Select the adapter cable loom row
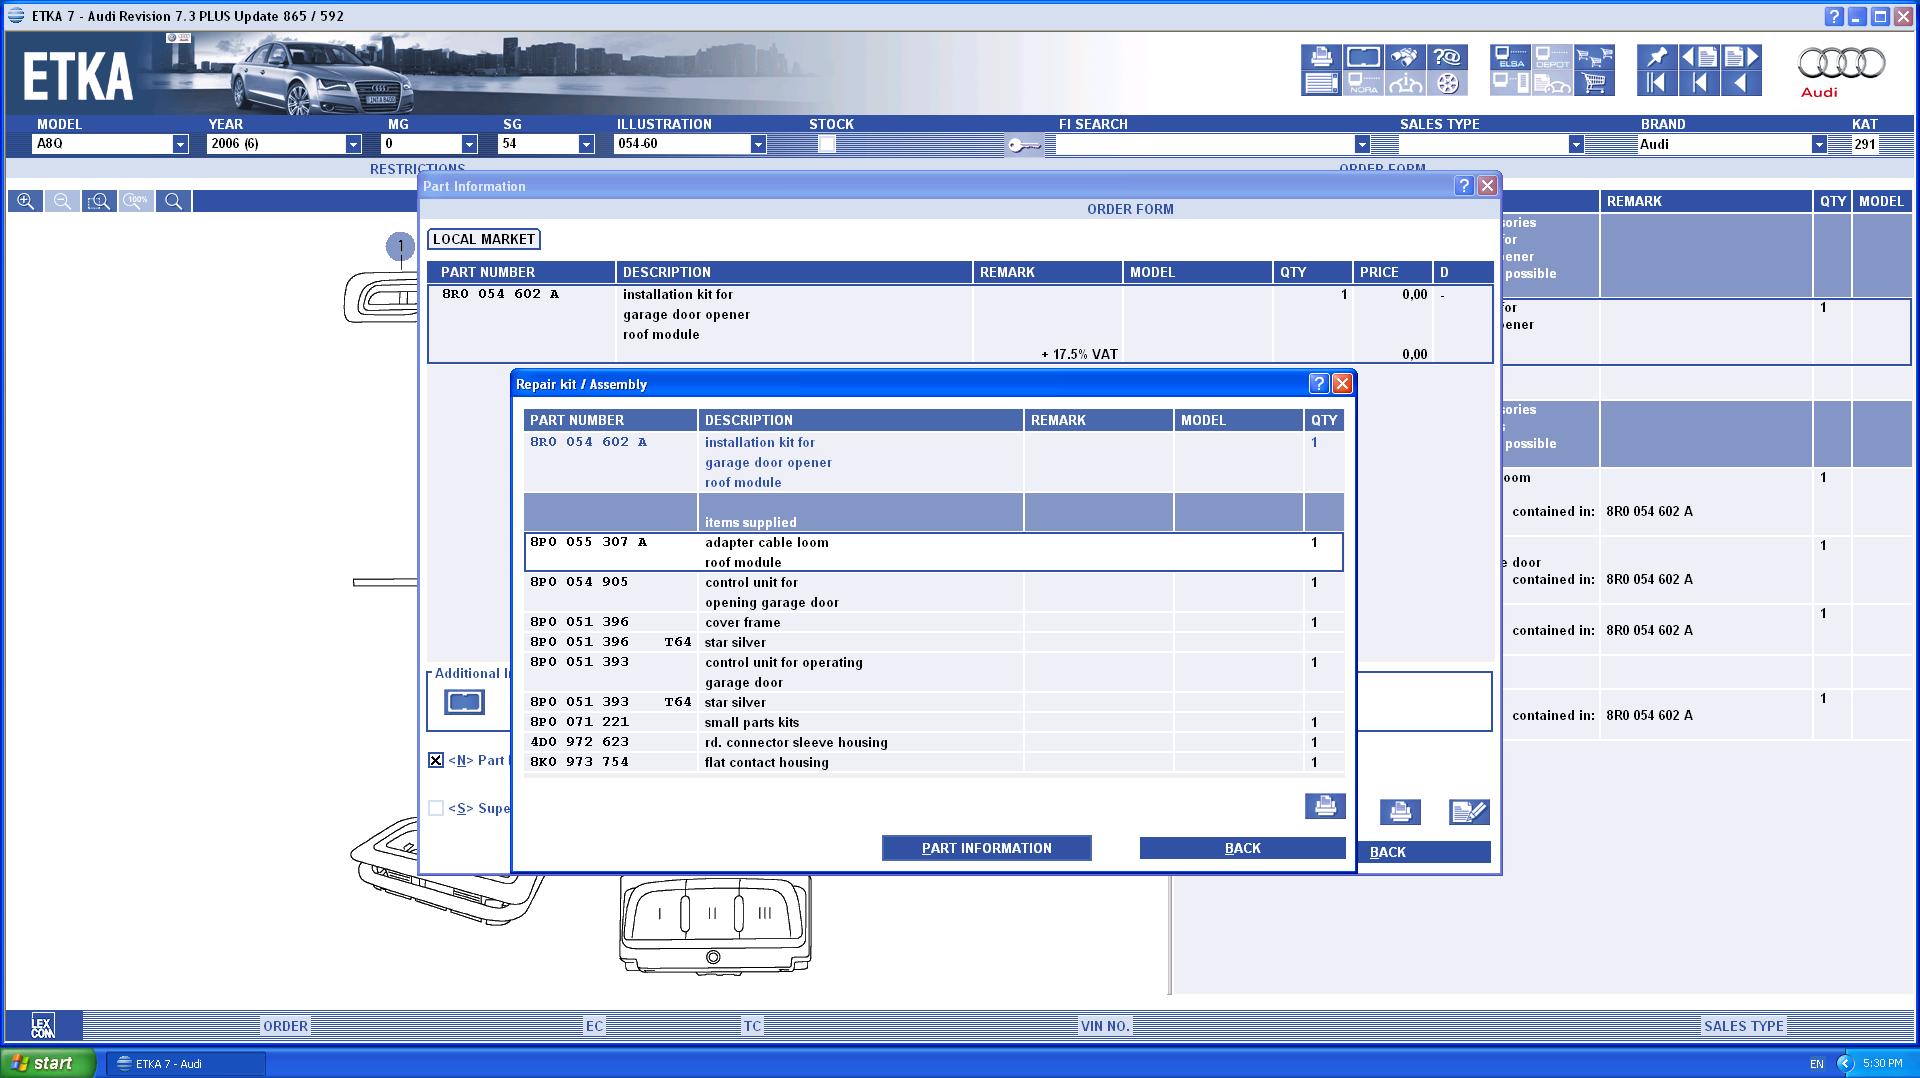This screenshot has height=1078, width=1920. (933, 552)
